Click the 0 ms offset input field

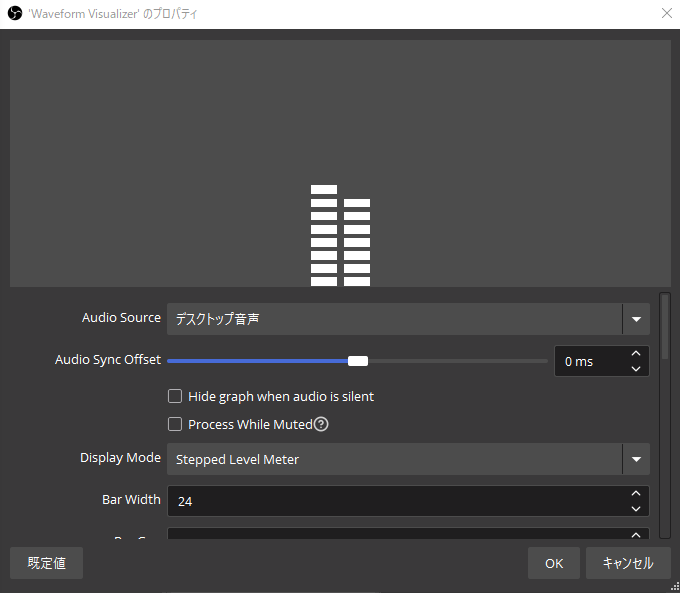pos(588,361)
